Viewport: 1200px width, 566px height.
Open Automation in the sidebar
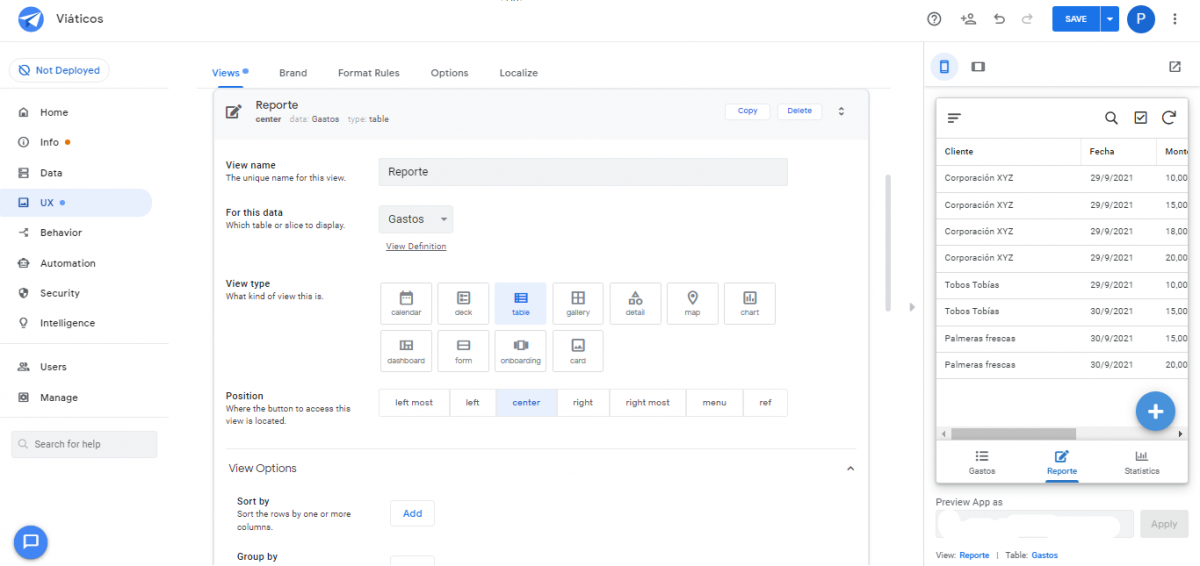tap(67, 263)
